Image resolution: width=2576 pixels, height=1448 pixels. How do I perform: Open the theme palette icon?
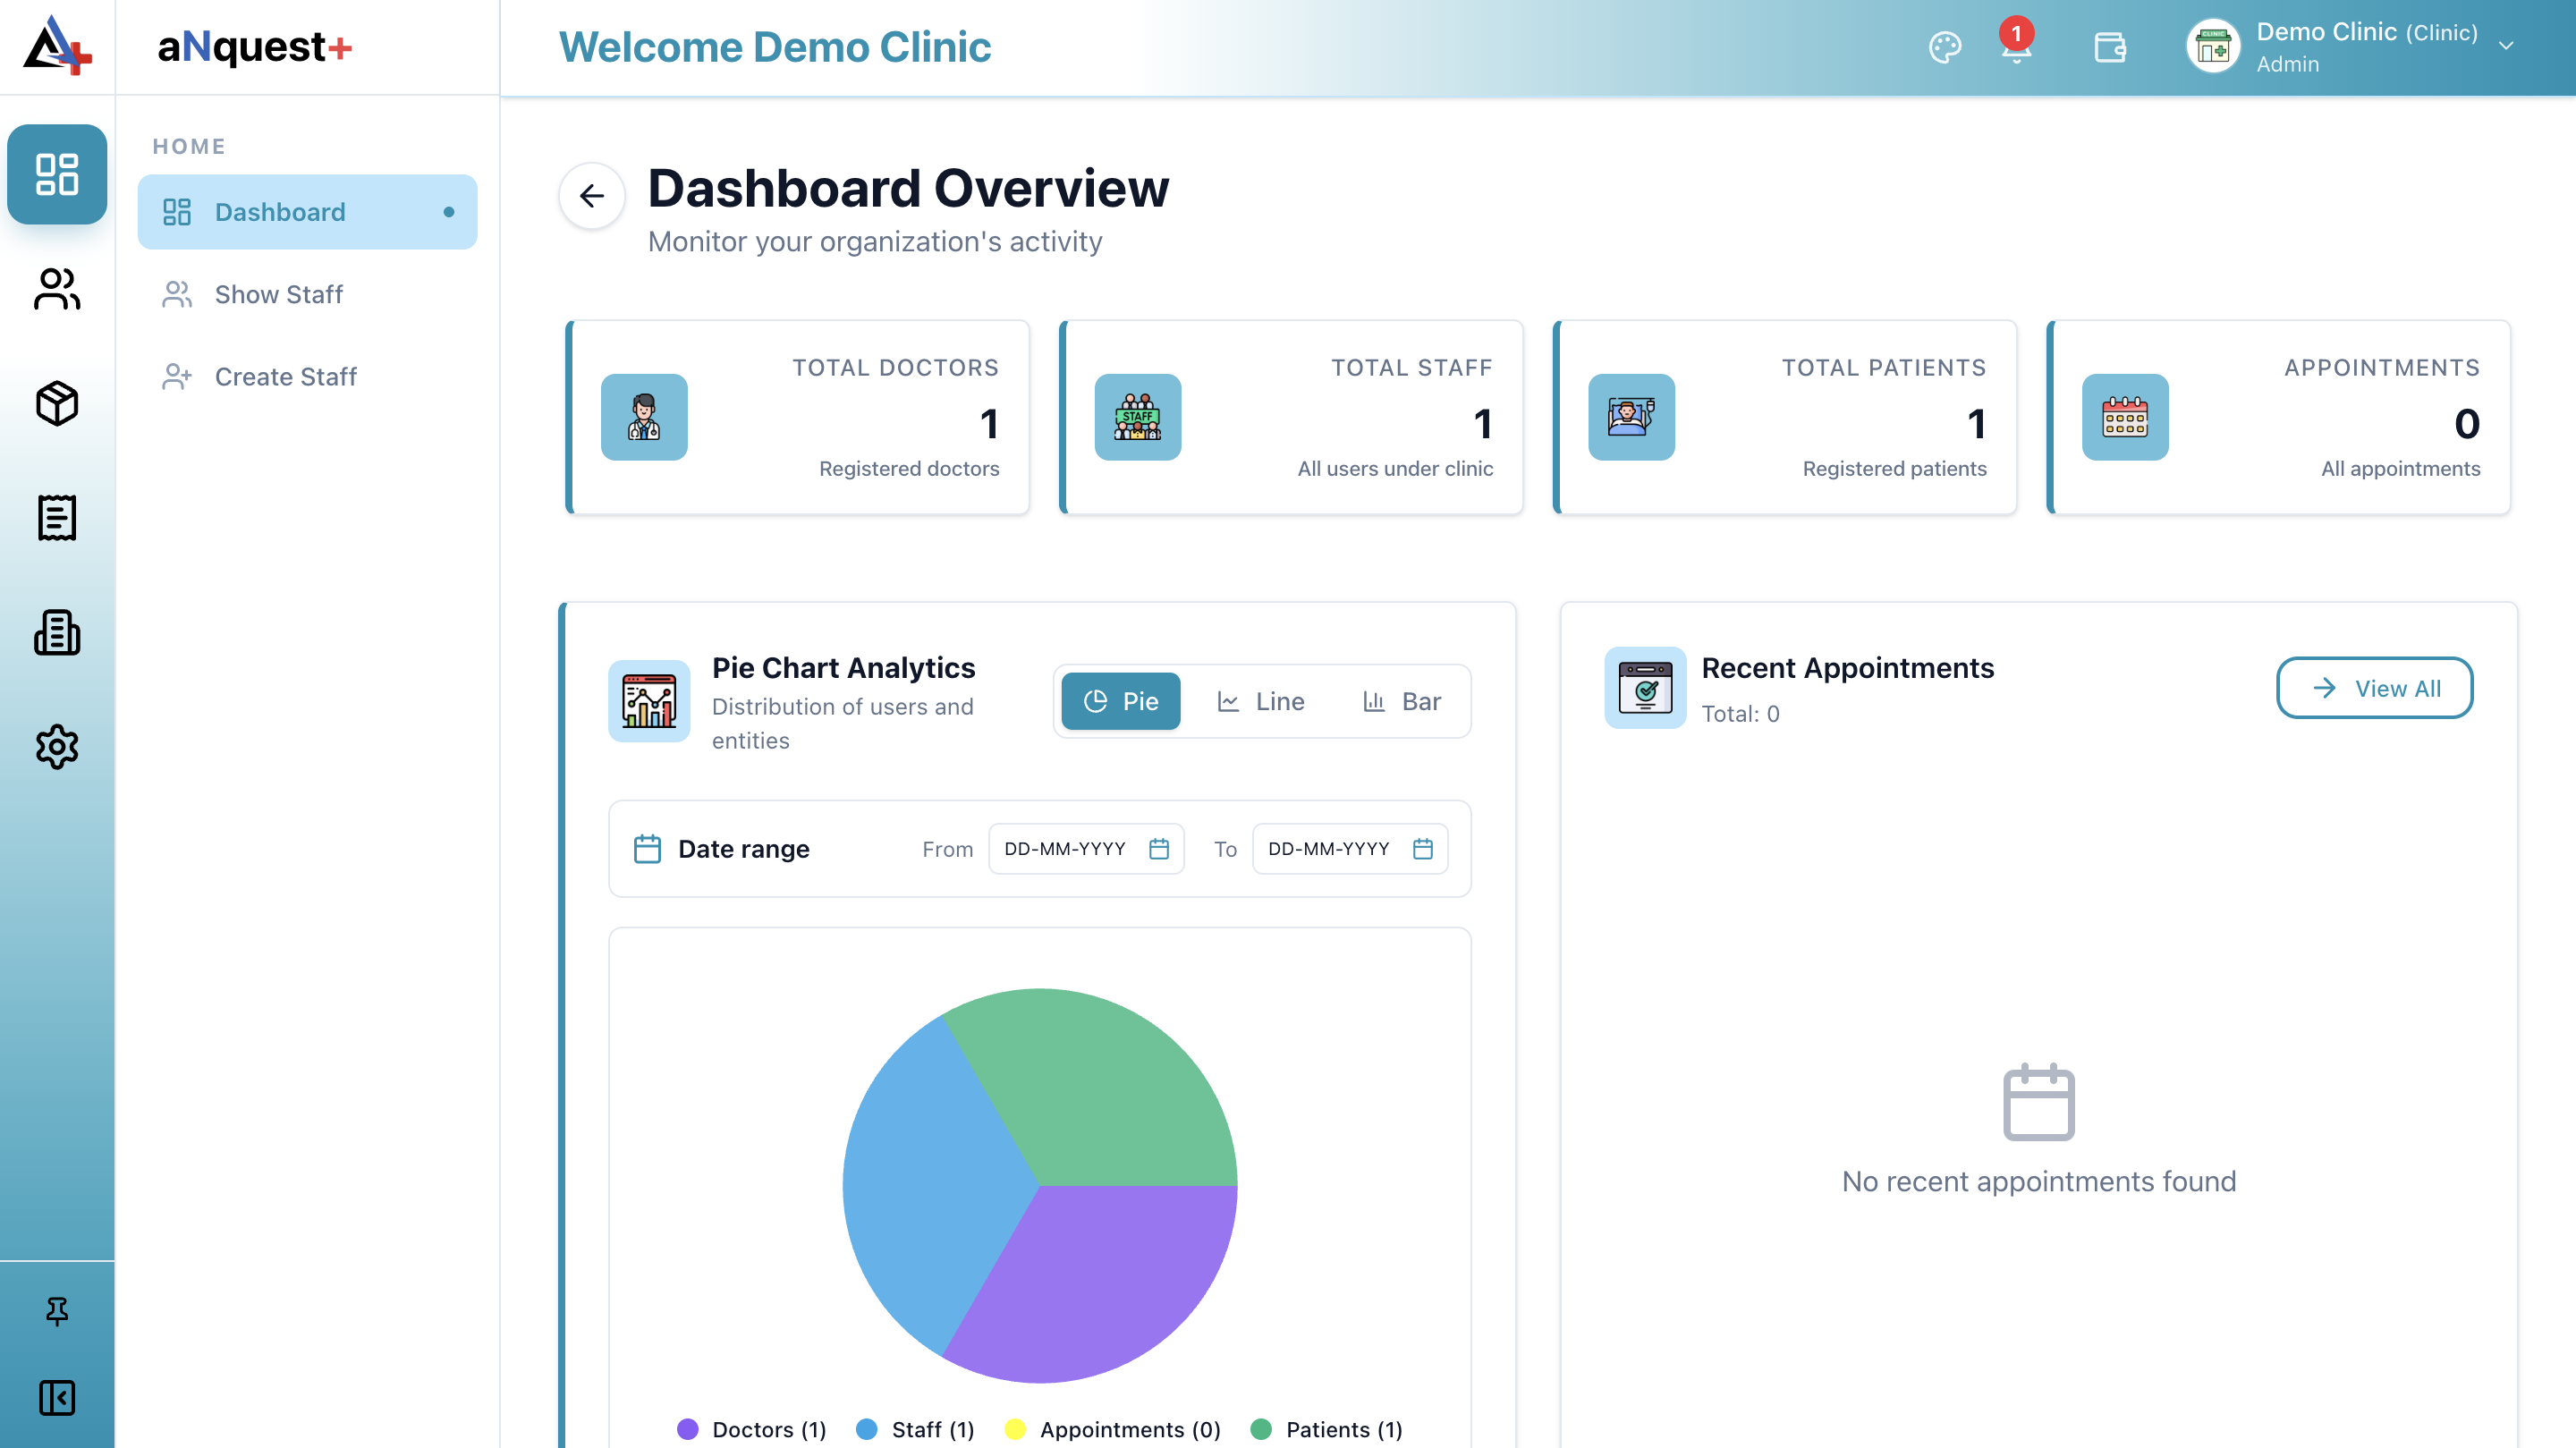(x=1945, y=47)
